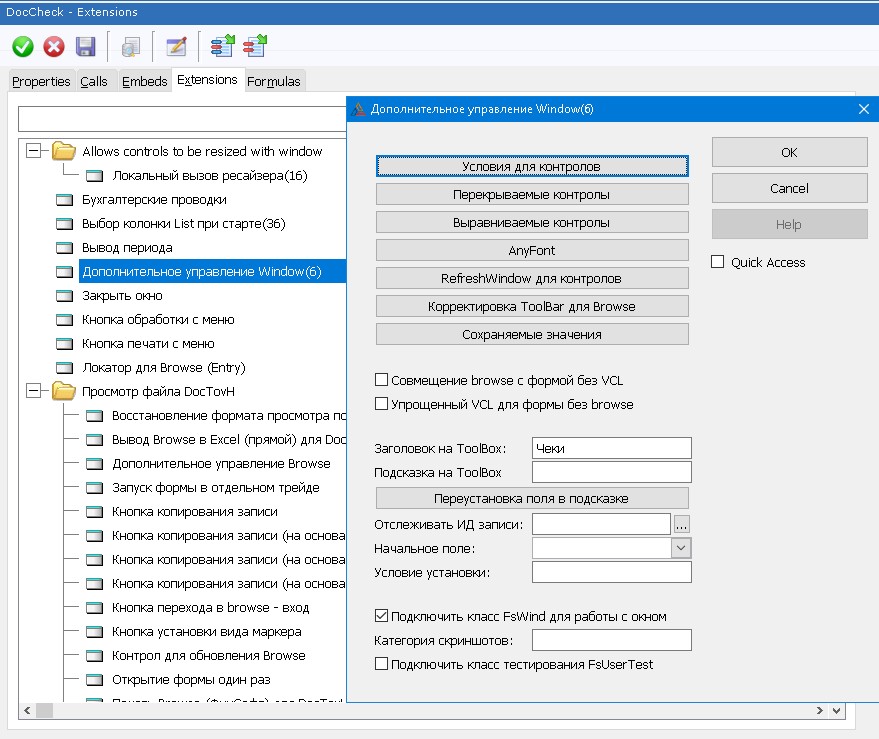Open the Начальное поле dropdown
Image resolution: width=879 pixels, height=739 pixels.
click(x=681, y=548)
